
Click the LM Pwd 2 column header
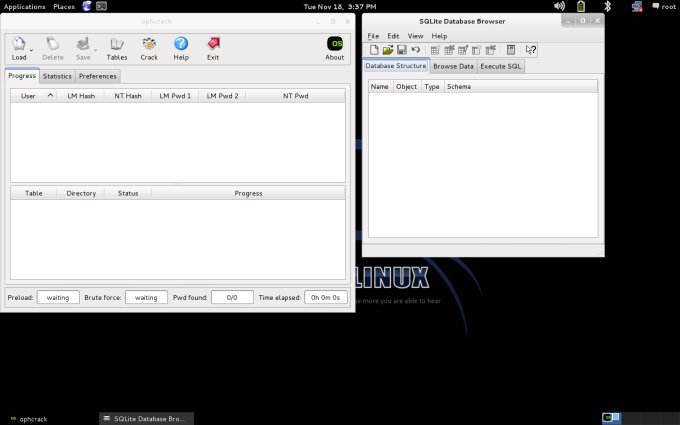click(x=222, y=96)
